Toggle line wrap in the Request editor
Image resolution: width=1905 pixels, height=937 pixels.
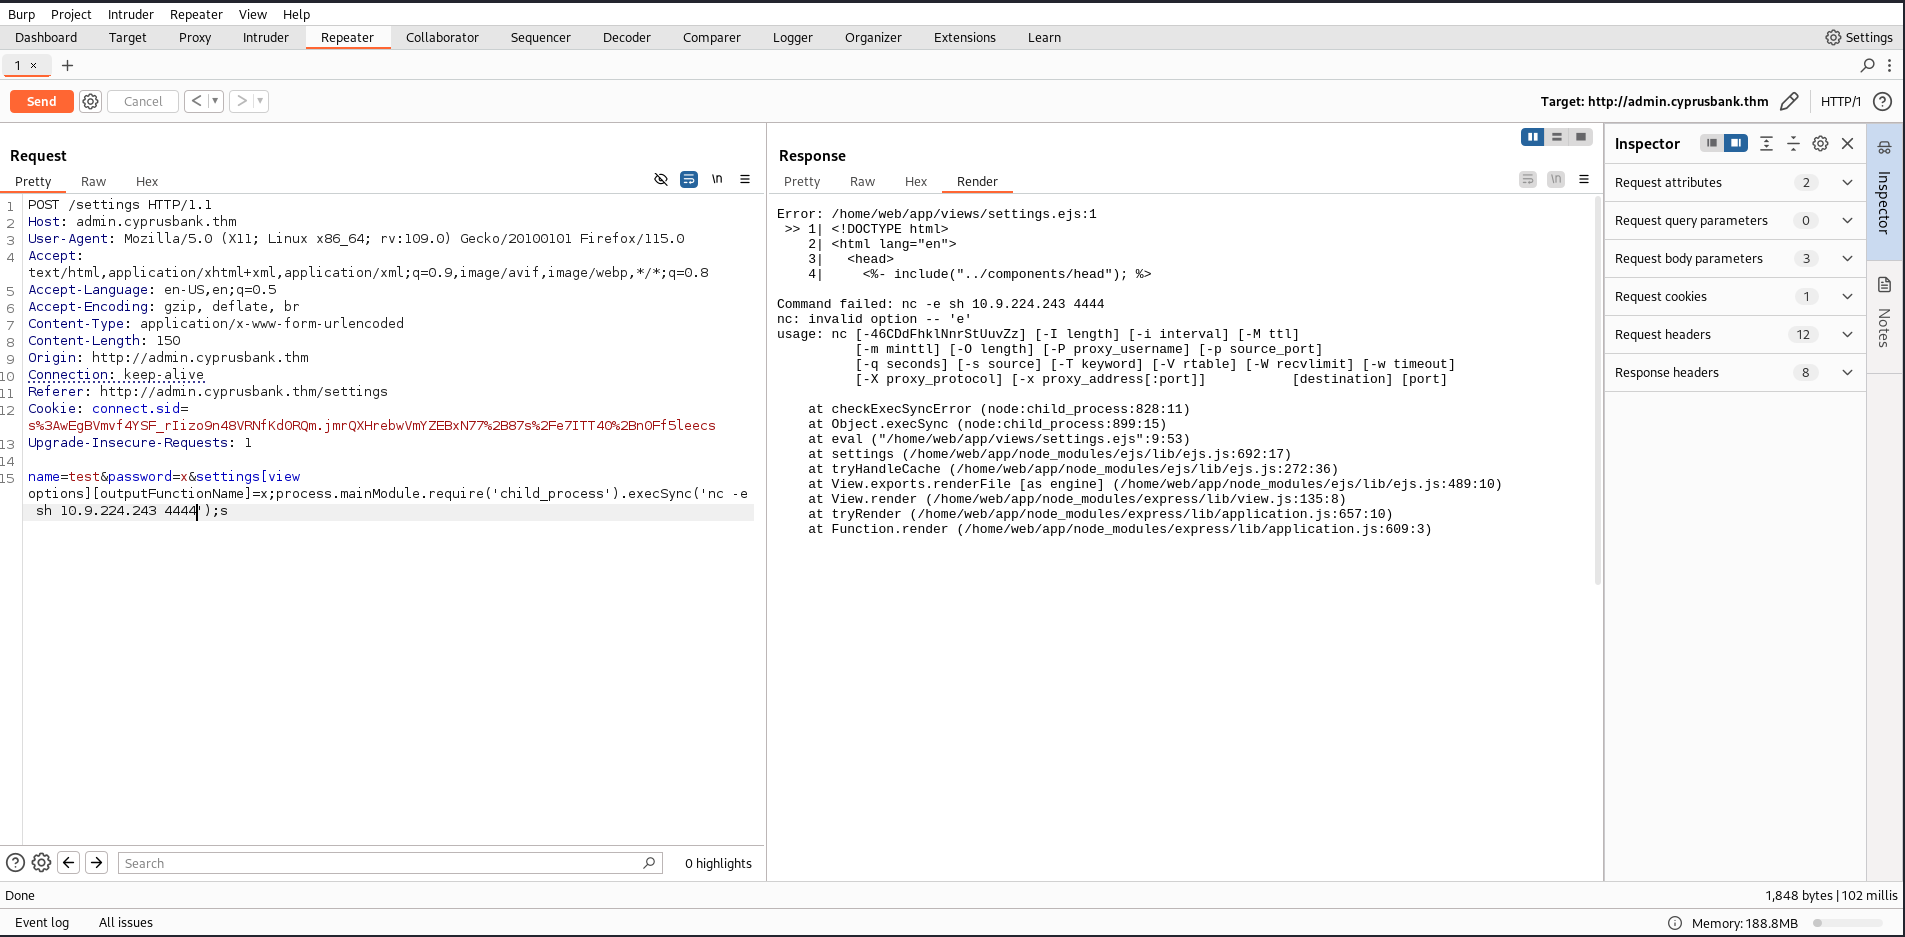click(x=689, y=179)
